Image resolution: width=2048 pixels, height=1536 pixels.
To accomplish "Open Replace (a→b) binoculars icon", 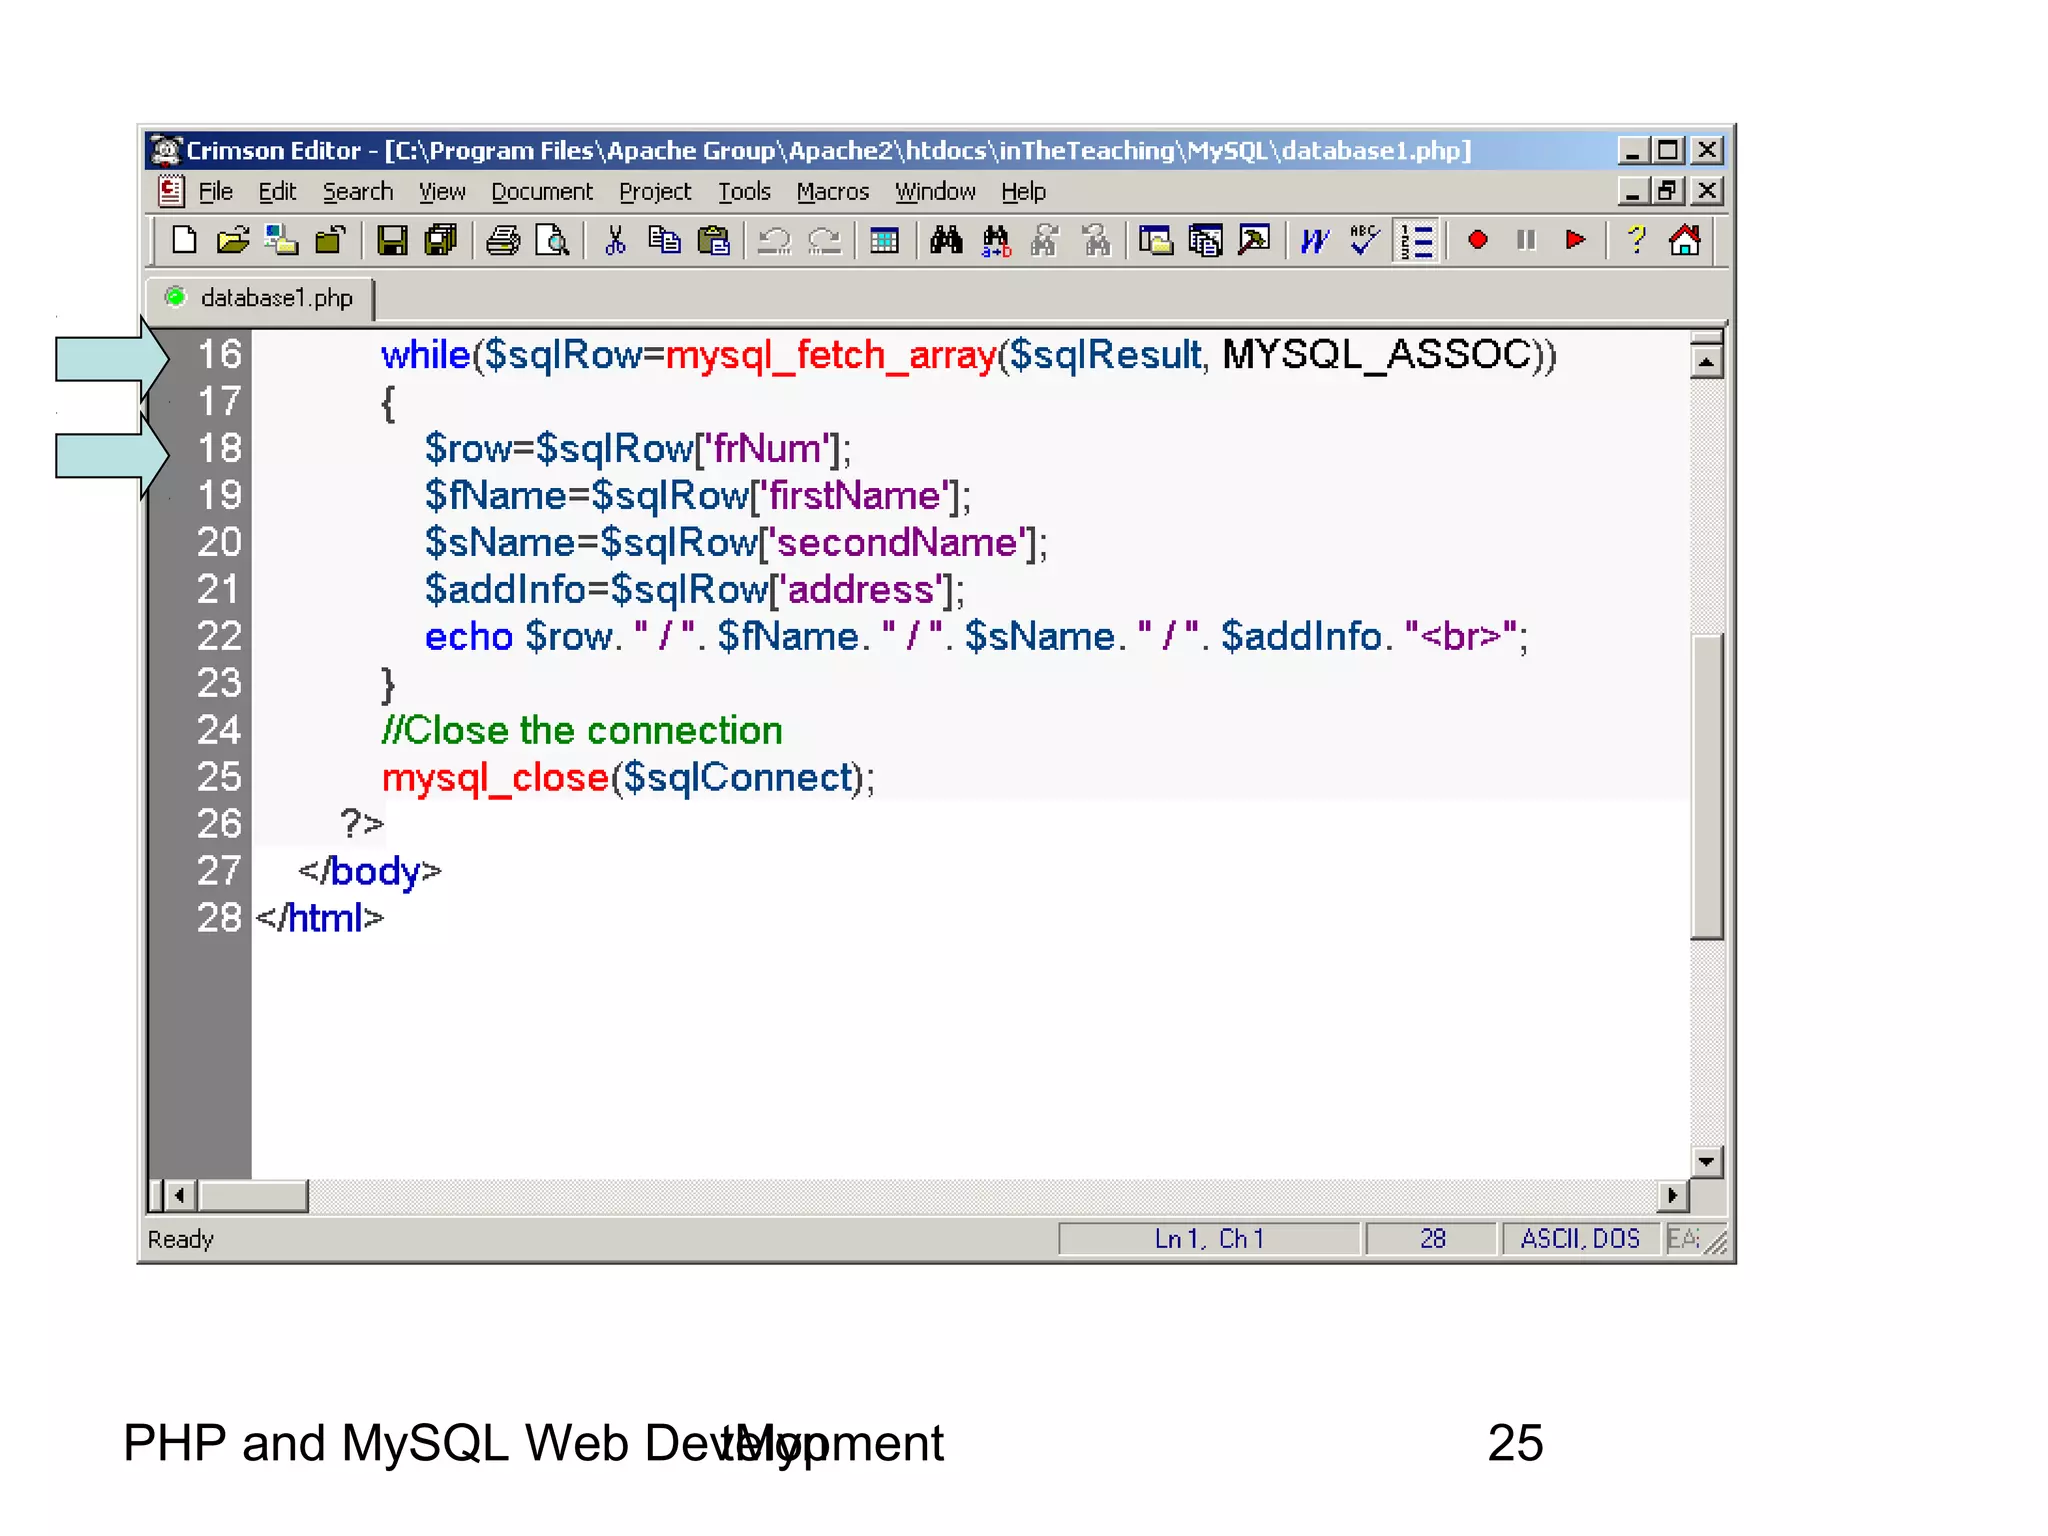I will 996,241.
